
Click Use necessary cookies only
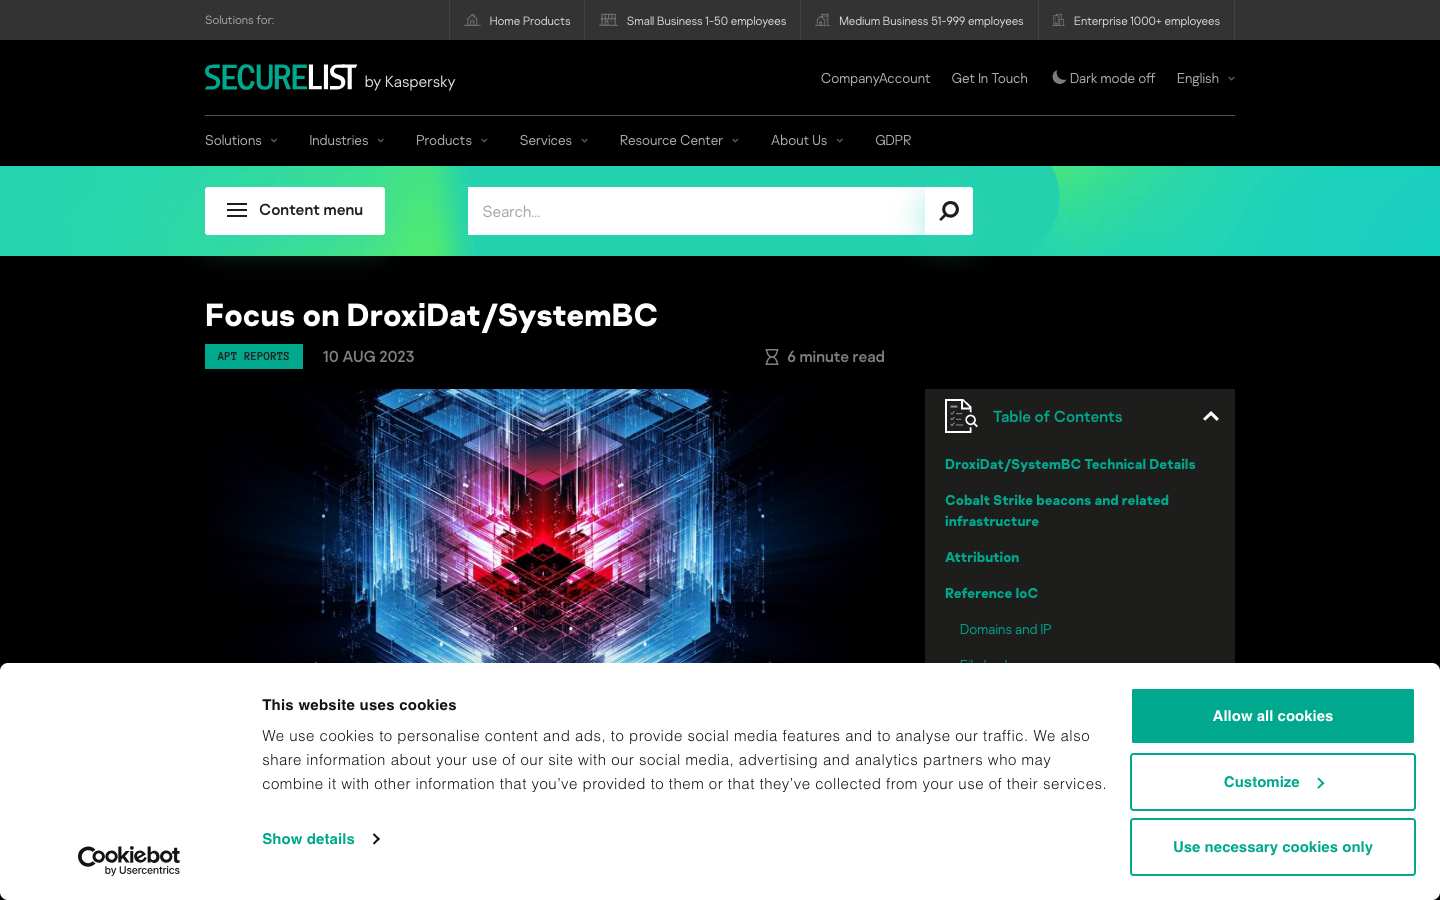(x=1272, y=846)
